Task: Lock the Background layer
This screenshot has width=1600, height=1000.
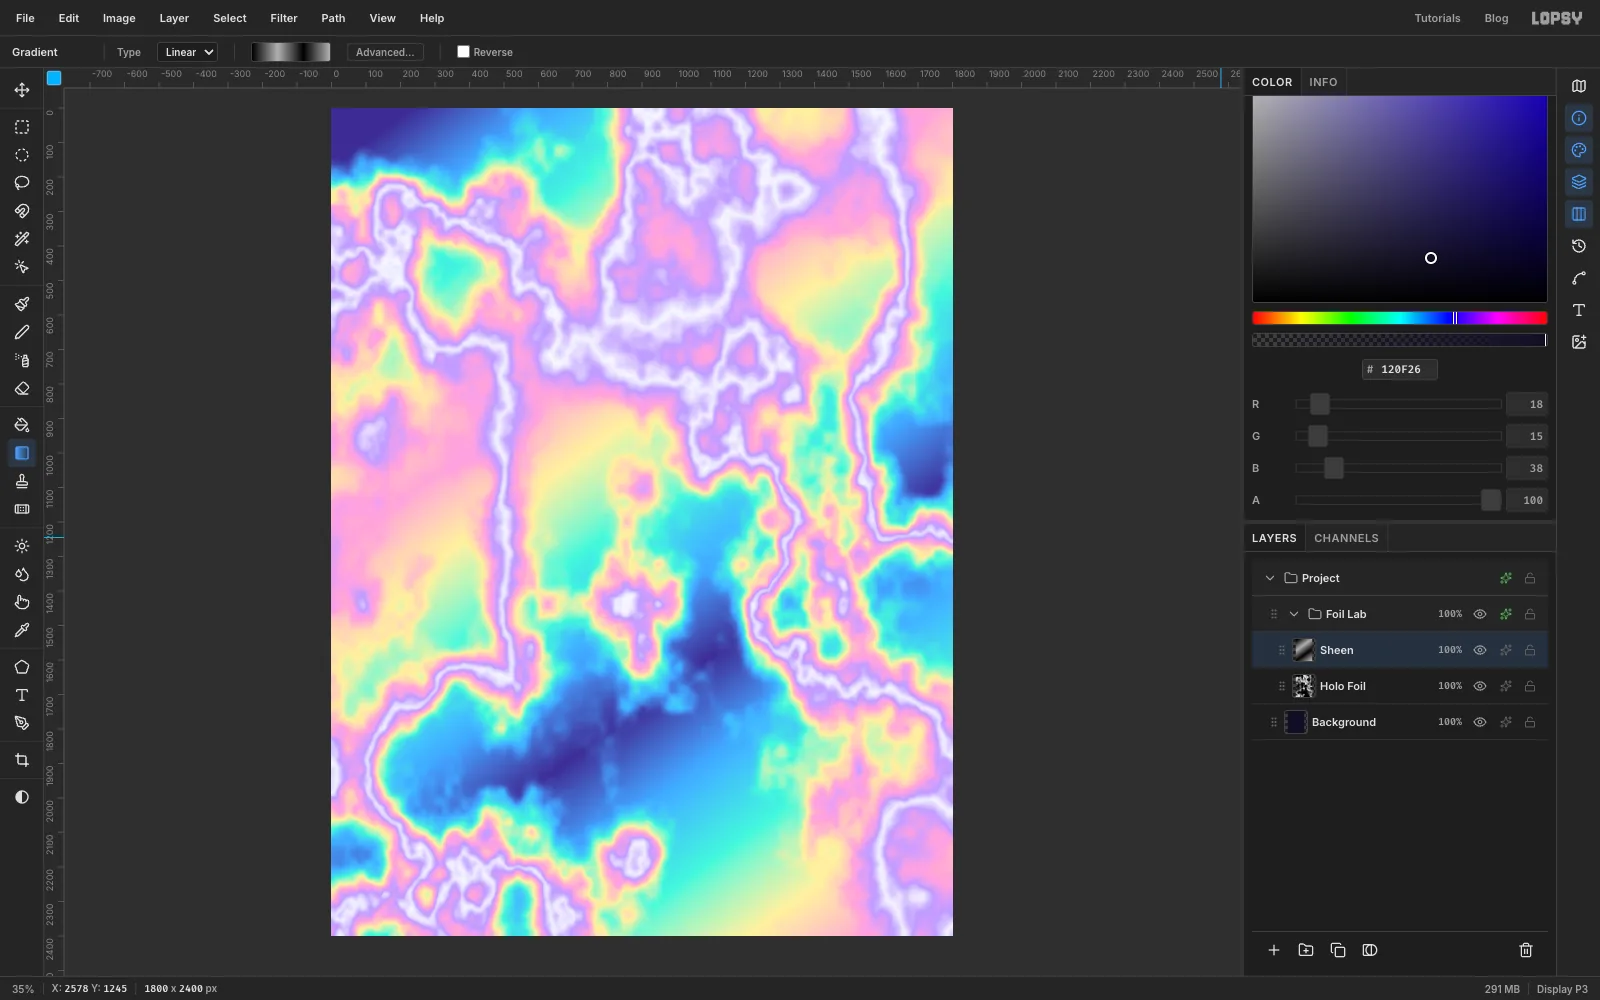Action: pyautogui.click(x=1530, y=722)
